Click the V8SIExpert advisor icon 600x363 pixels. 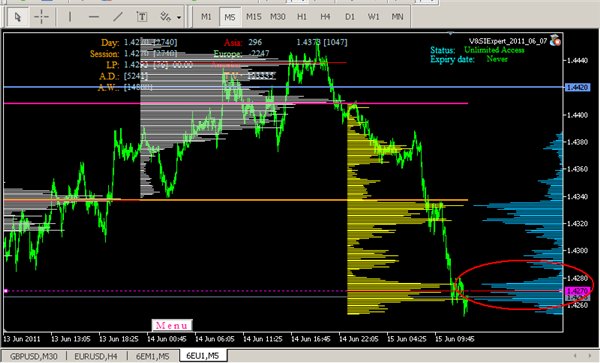click(x=555, y=40)
